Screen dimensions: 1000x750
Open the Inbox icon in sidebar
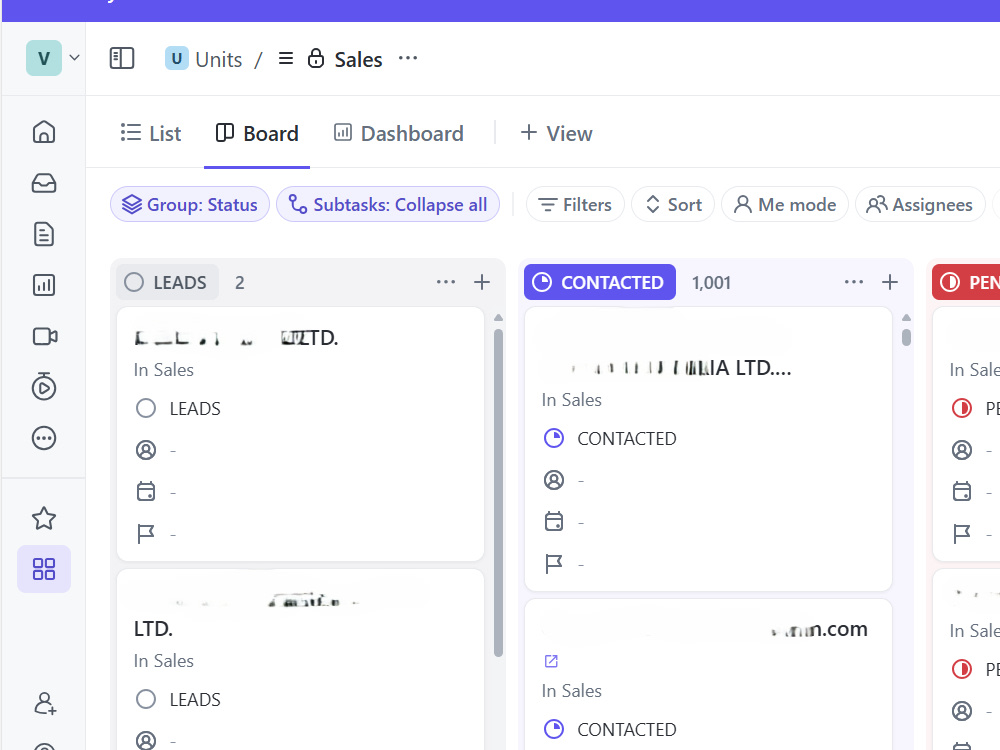tap(44, 183)
